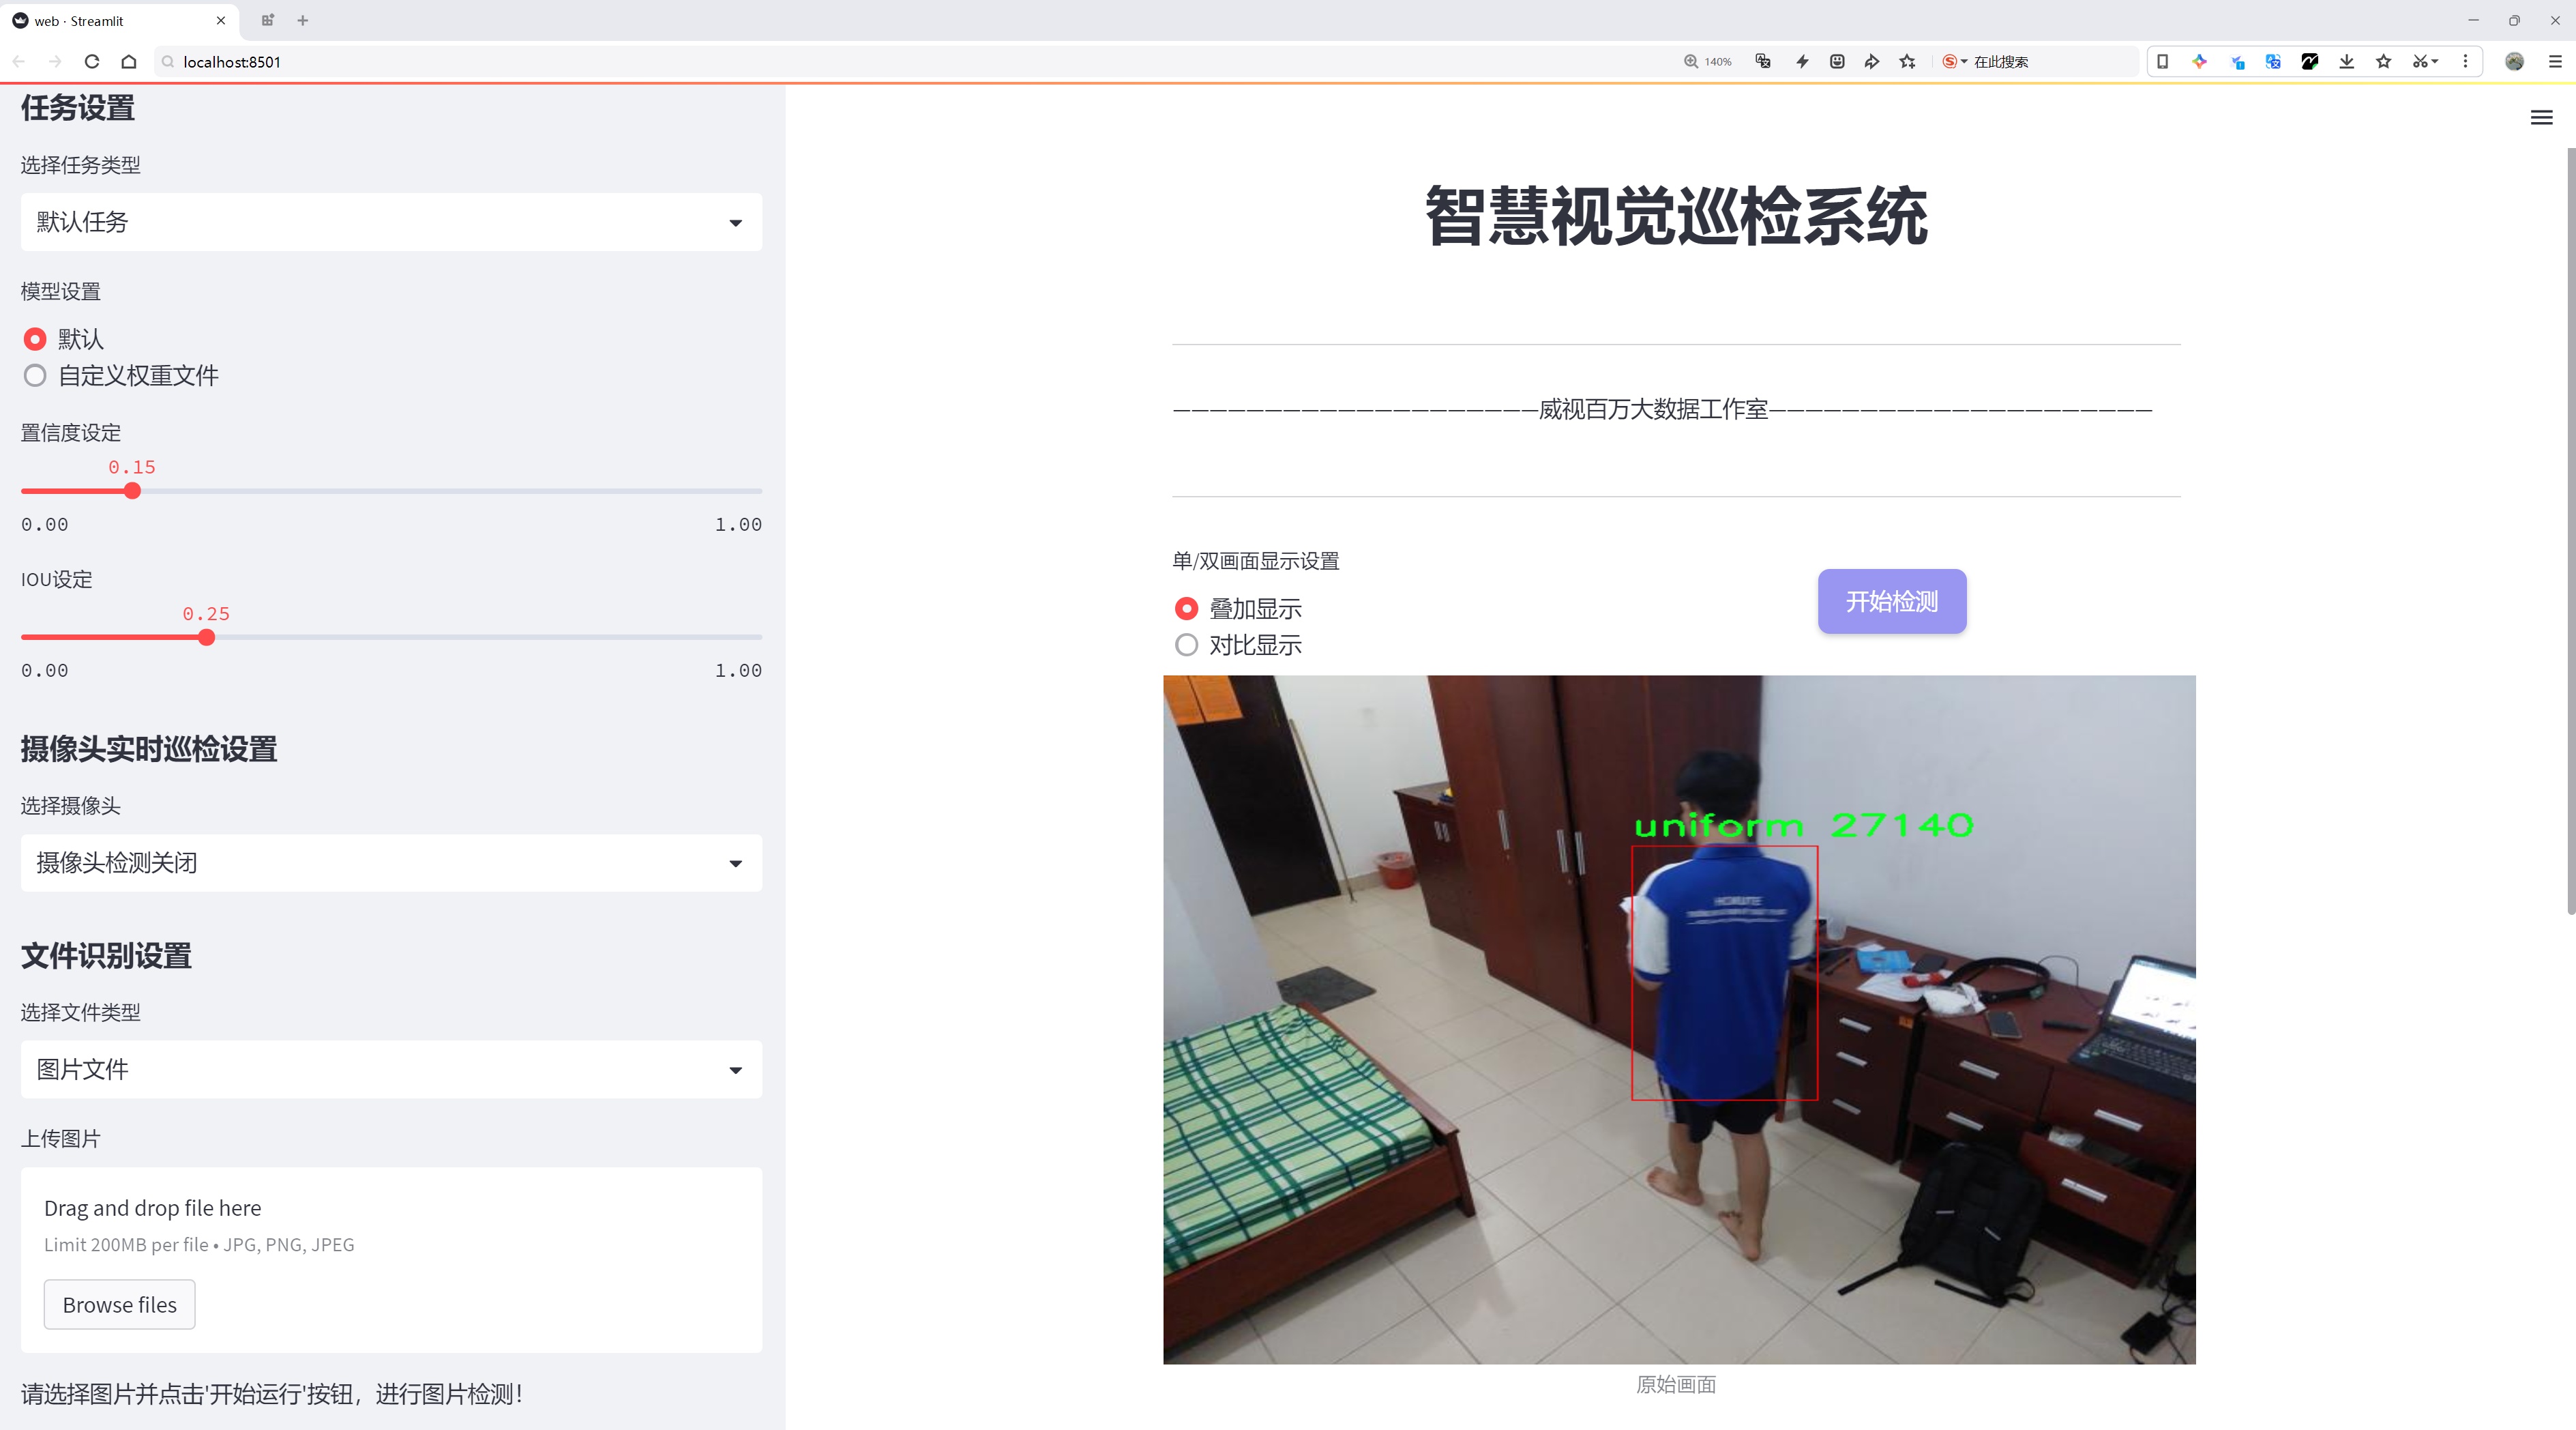2576x1430 pixels.
Task: Click the lightning speed mode icon
Action: coord(1802,62)
